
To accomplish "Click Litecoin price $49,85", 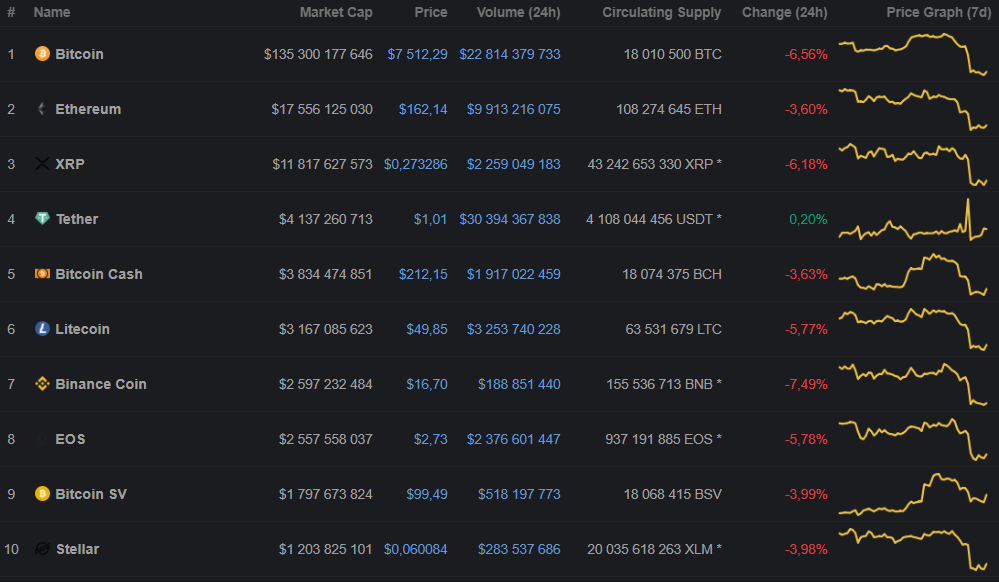I will [x=427, y=329].
